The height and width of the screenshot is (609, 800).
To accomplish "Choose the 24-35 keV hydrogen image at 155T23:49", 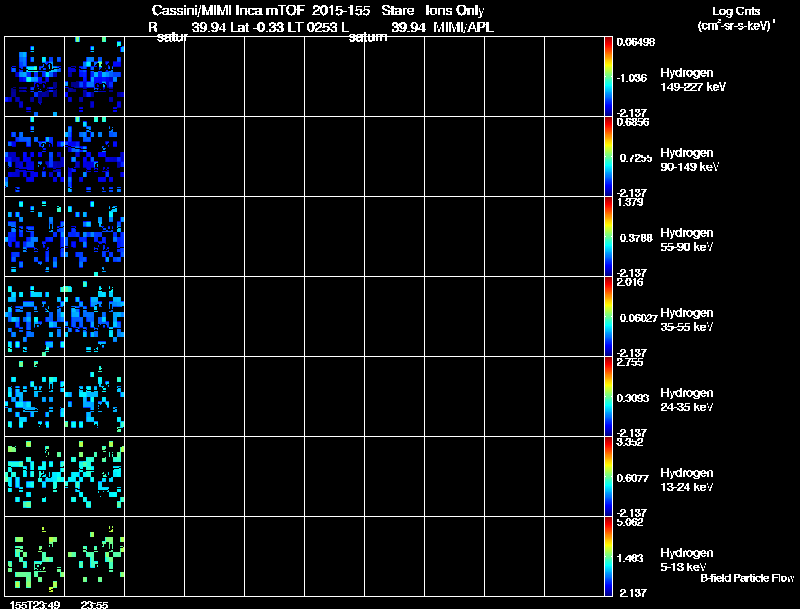I will [x=35, y=397].
